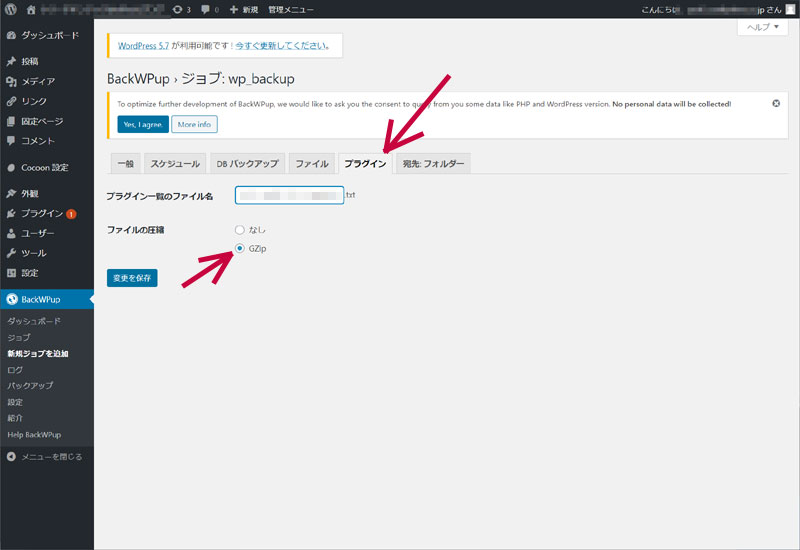Screen dimensions: 800x550
Task: Focus plugin list file name field
Action: (x=289, y=195)
